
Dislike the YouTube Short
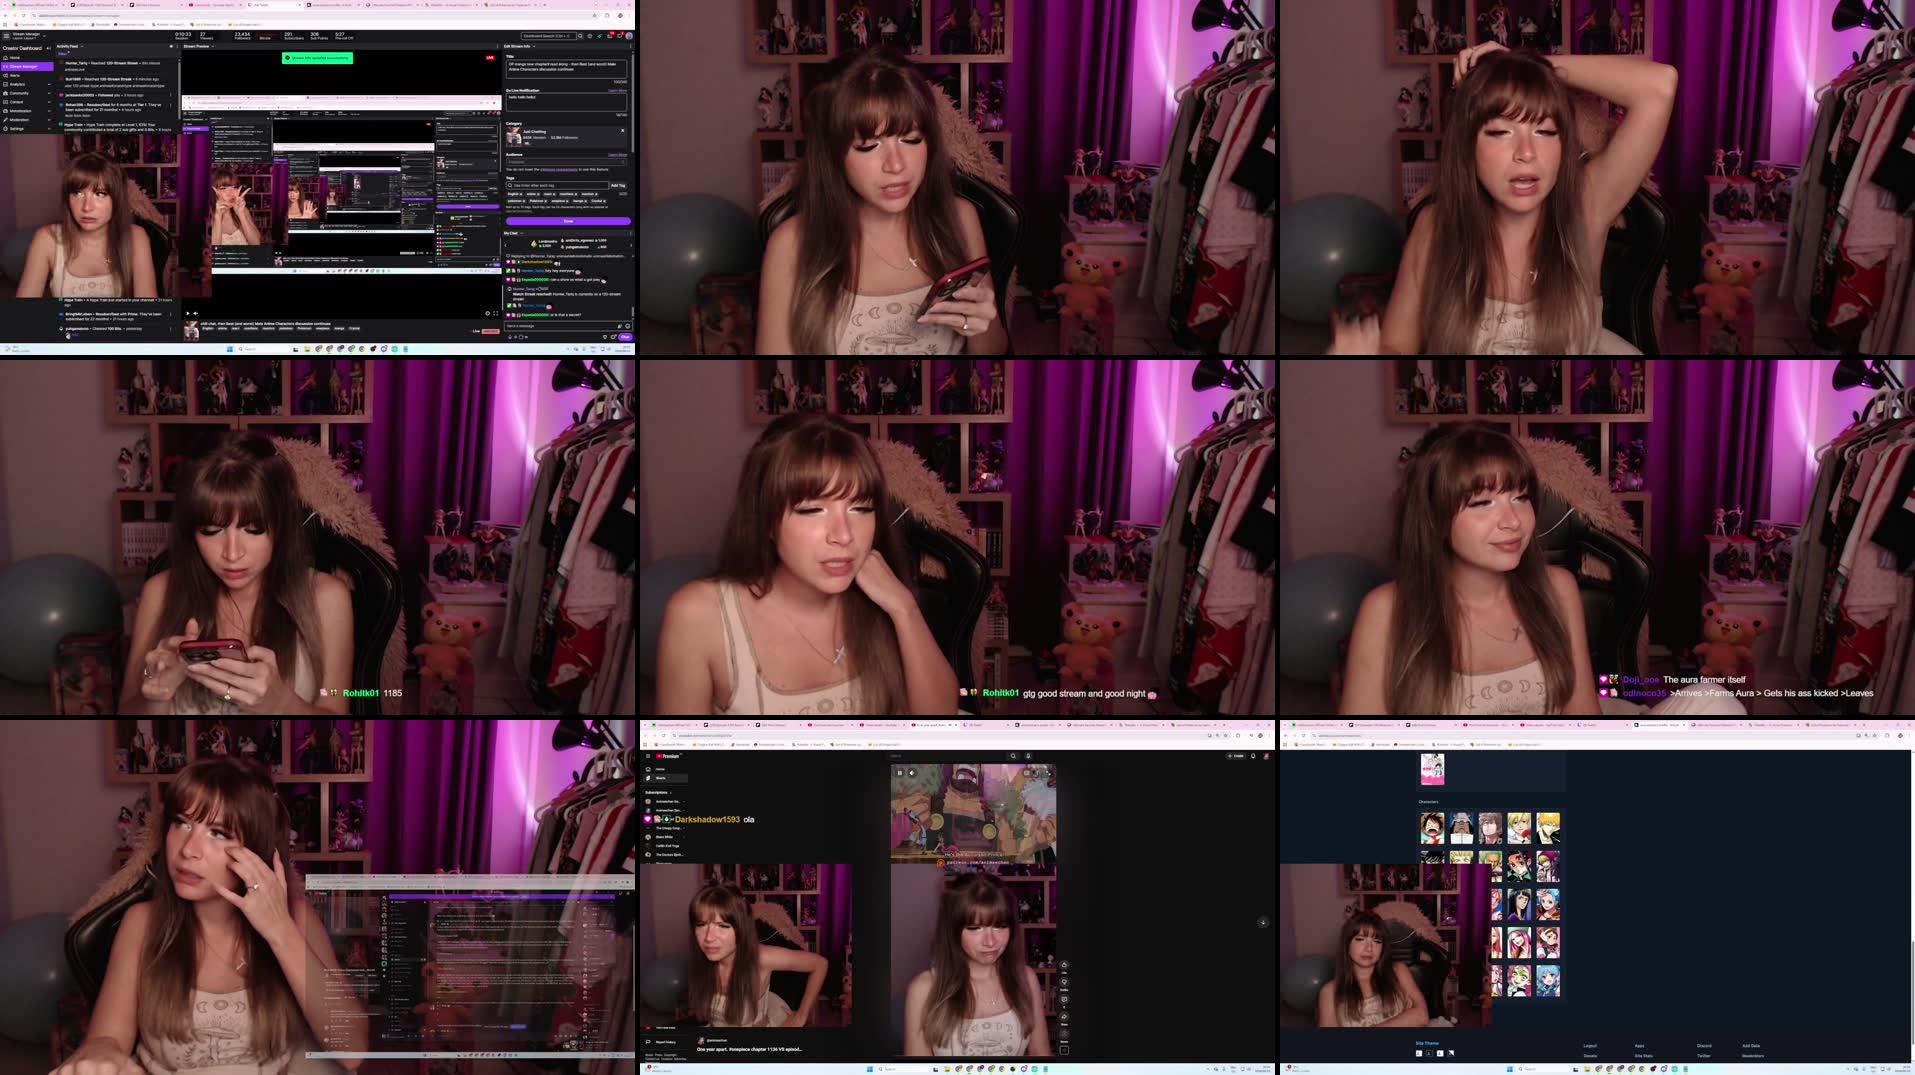pyautogui.click(x=1064, y=982)
